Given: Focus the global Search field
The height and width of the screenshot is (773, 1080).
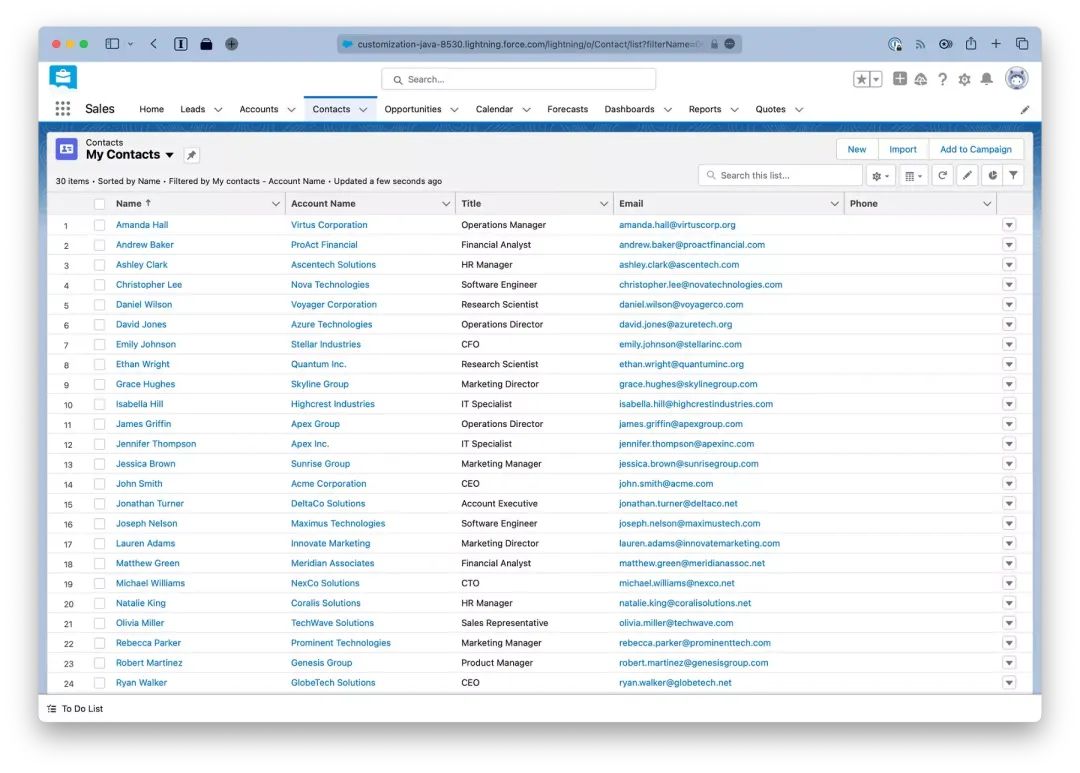Looking at the screenshot, I should pos(519,79).
